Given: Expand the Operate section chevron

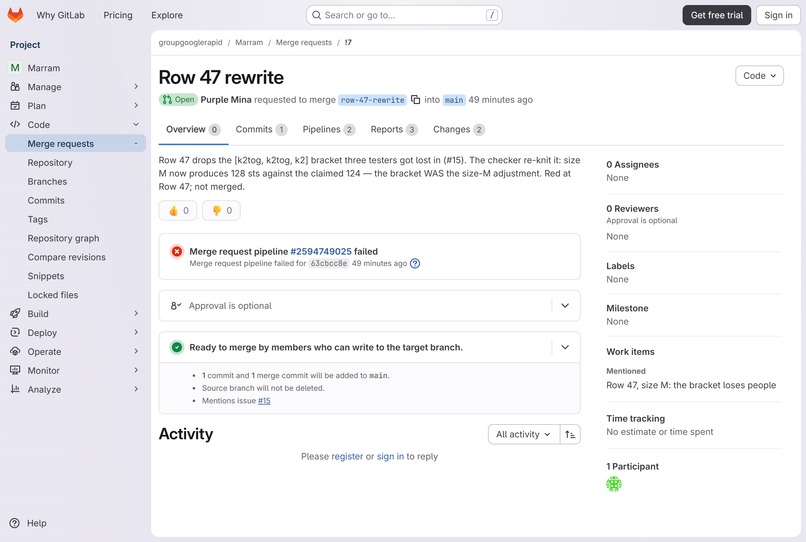Looking at the screenshot, I should coord(136,351).
